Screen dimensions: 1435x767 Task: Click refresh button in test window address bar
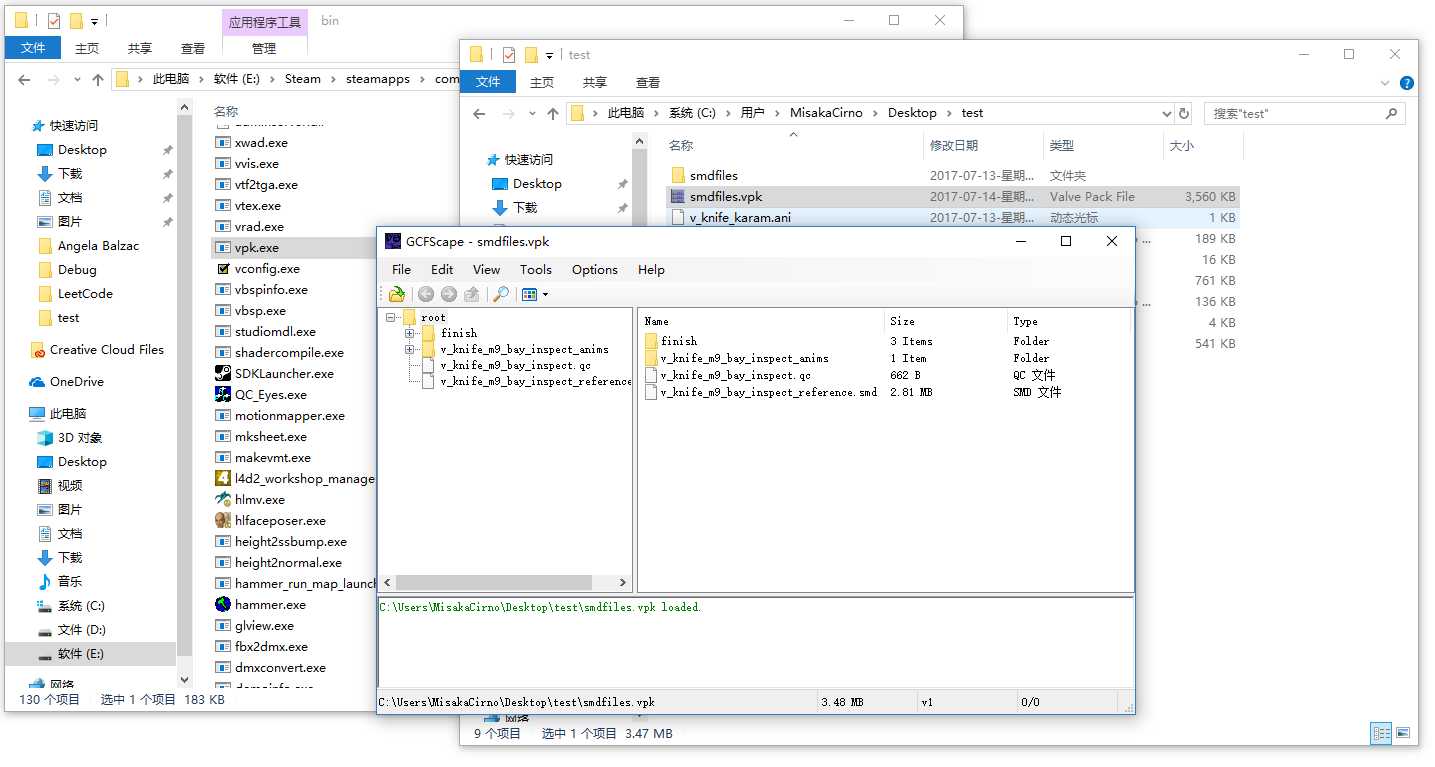(1185, 113)
